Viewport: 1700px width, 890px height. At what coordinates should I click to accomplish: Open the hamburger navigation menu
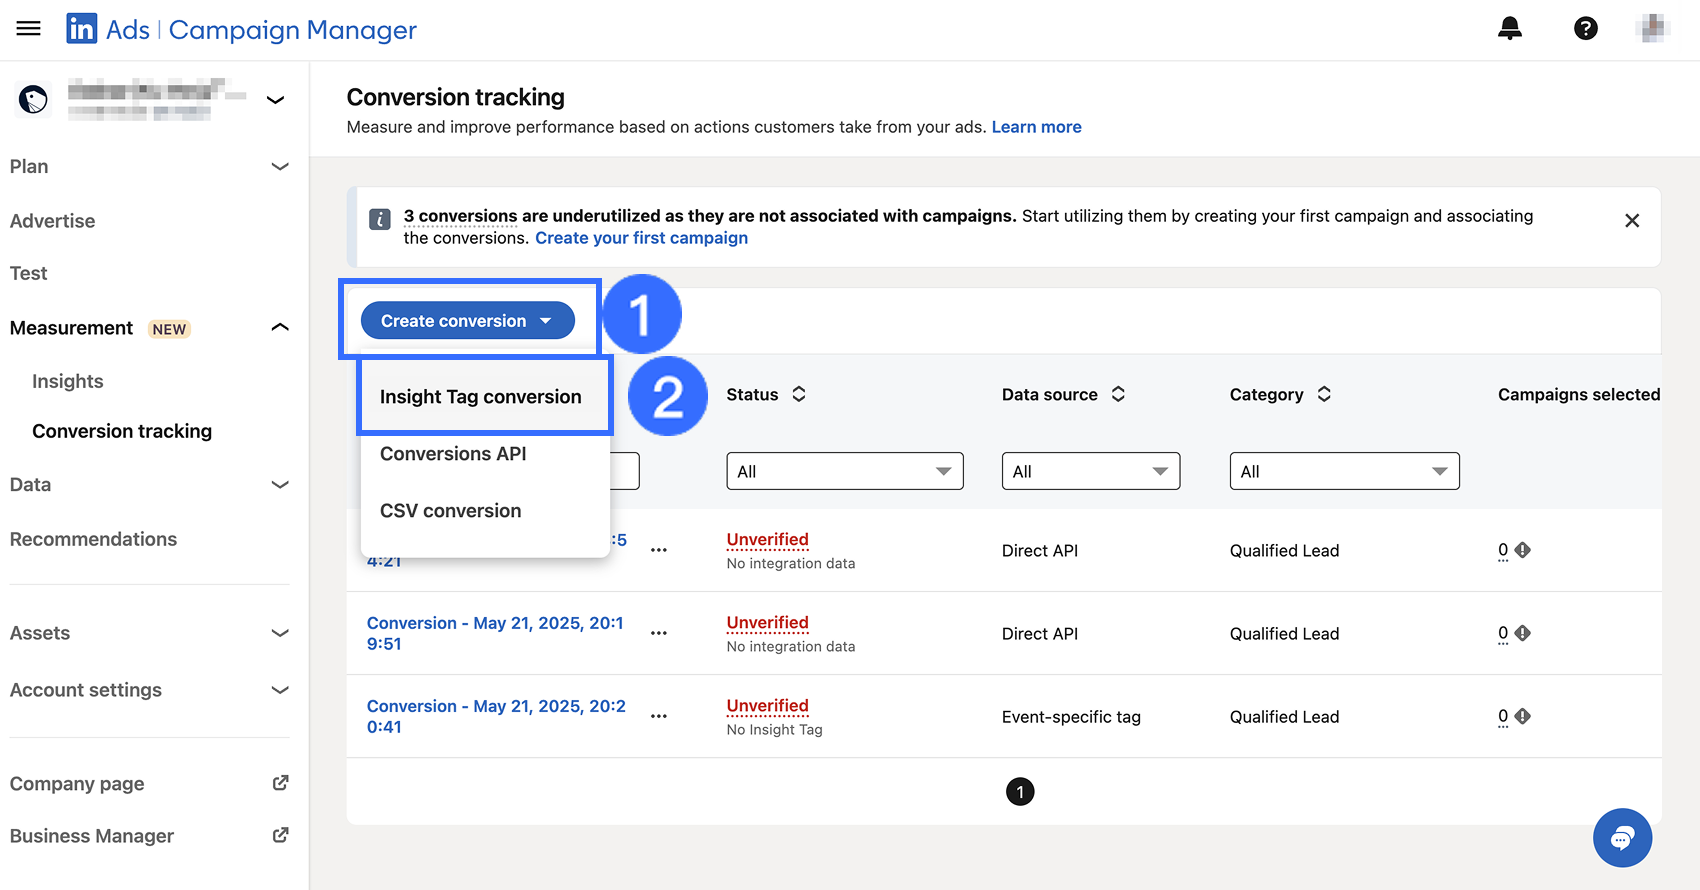[29, 29]
